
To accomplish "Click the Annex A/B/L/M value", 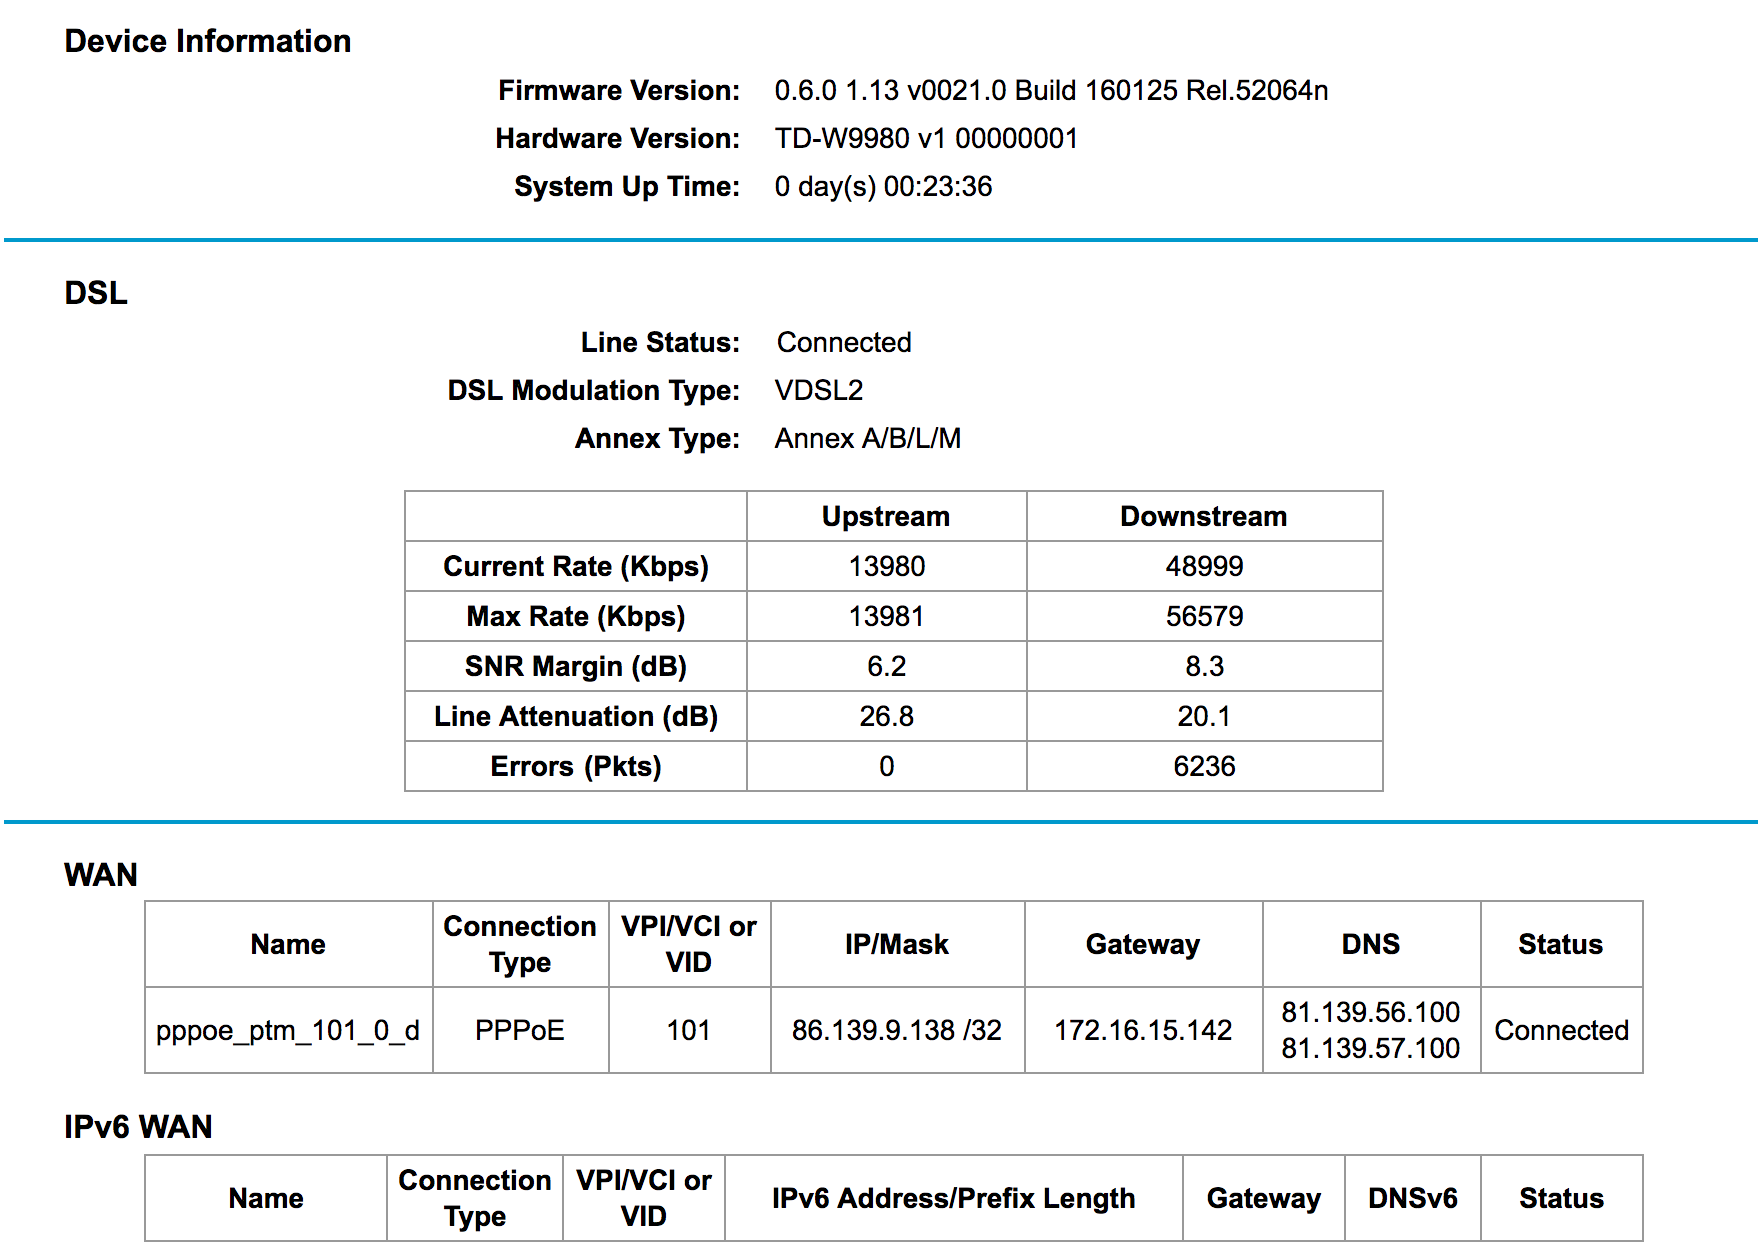I will point(867,438).
